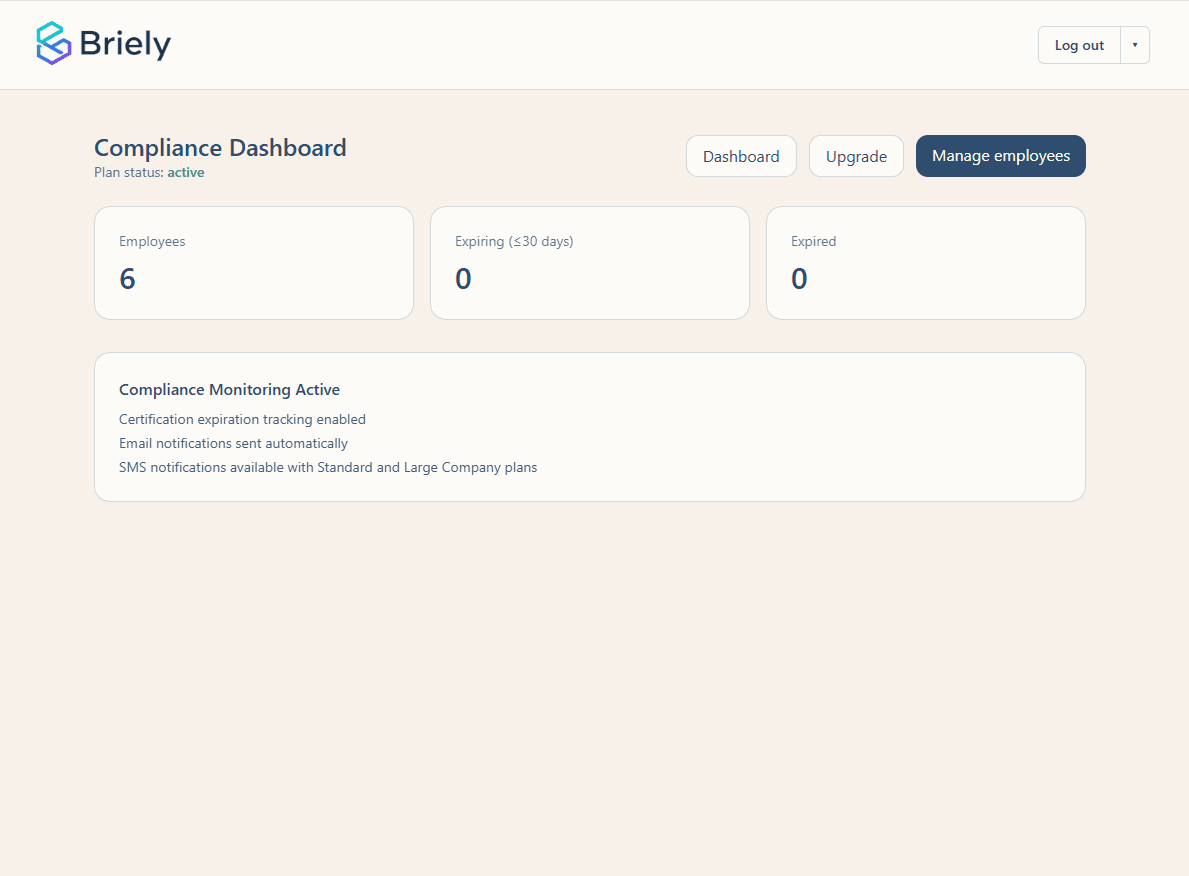The image size is (1189, 876).
Task: Select the email notifications automatic line
Action: tap(233, 443)
